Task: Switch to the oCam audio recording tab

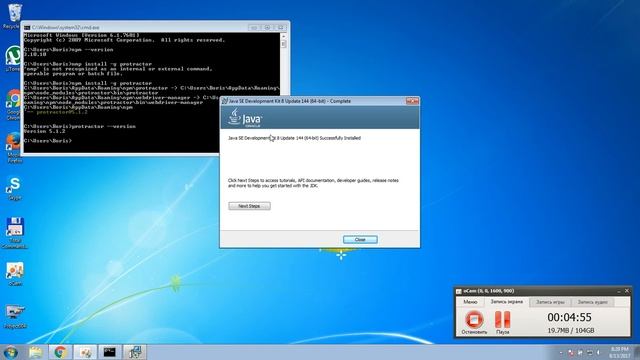Action: 593,302
